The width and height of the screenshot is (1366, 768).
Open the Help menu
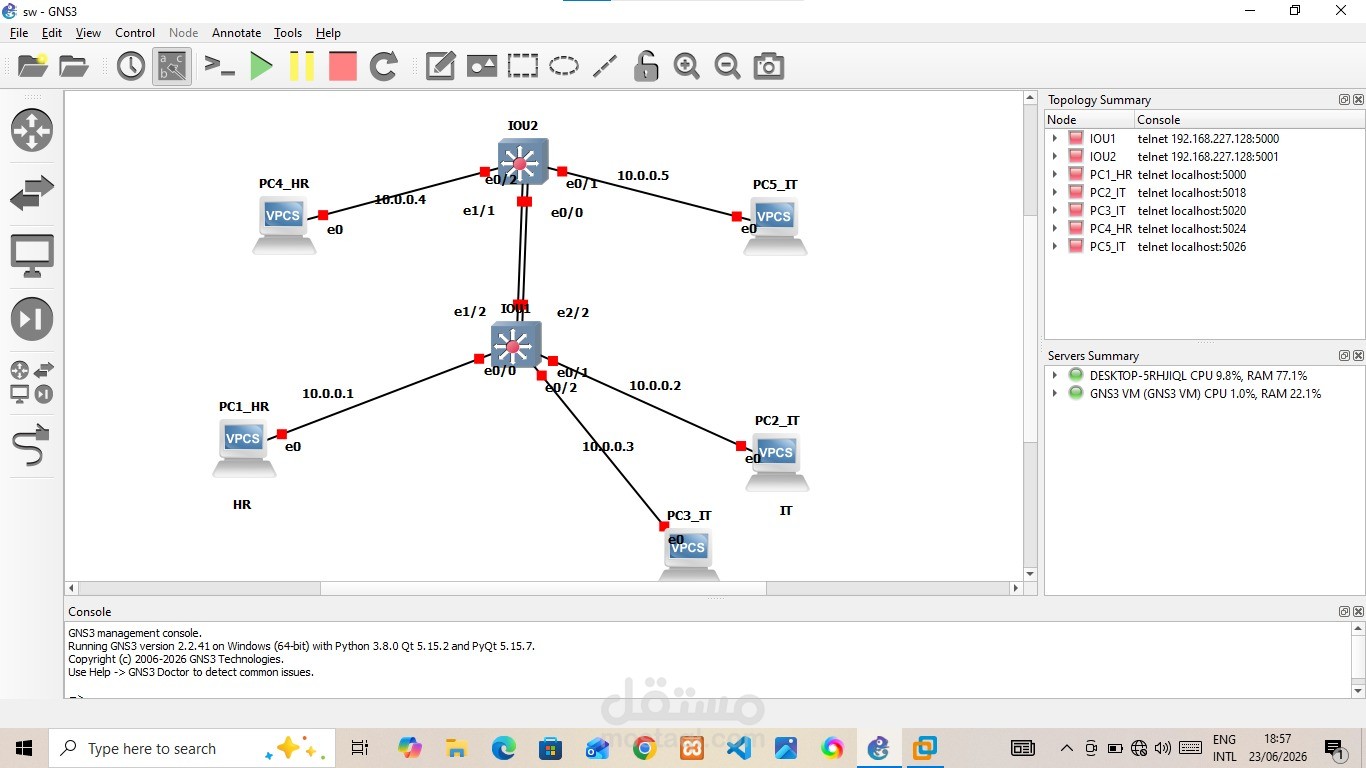[328, 33]
